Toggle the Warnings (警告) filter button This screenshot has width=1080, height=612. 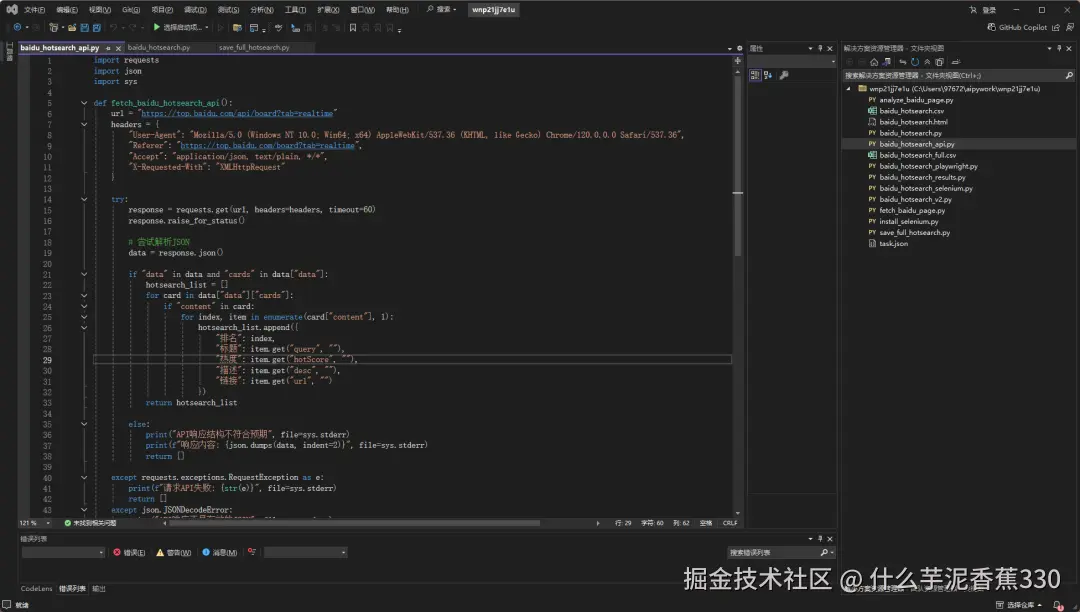tap(174, 552)
